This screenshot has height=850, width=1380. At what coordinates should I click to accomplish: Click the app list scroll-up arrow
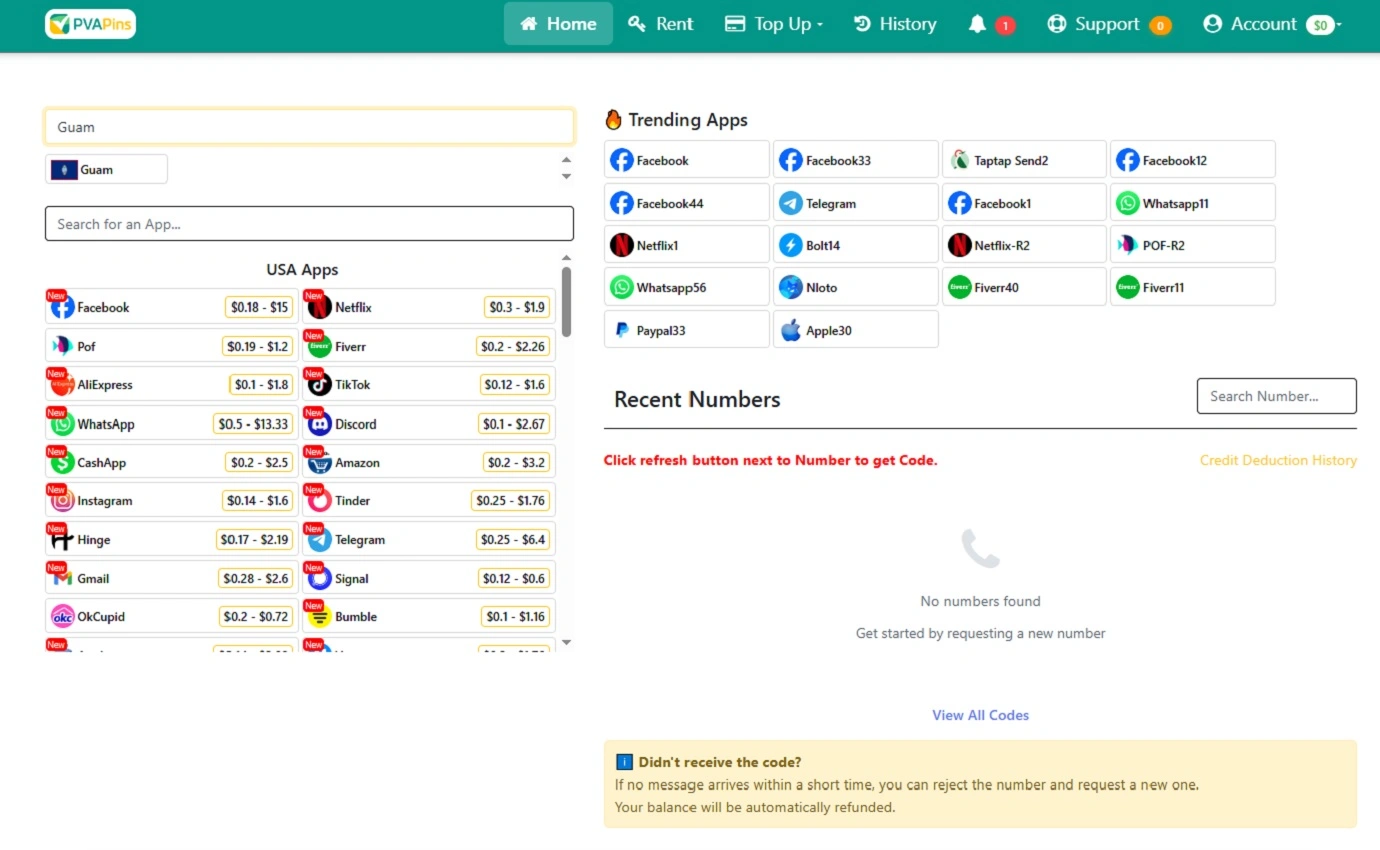[567, 258]
